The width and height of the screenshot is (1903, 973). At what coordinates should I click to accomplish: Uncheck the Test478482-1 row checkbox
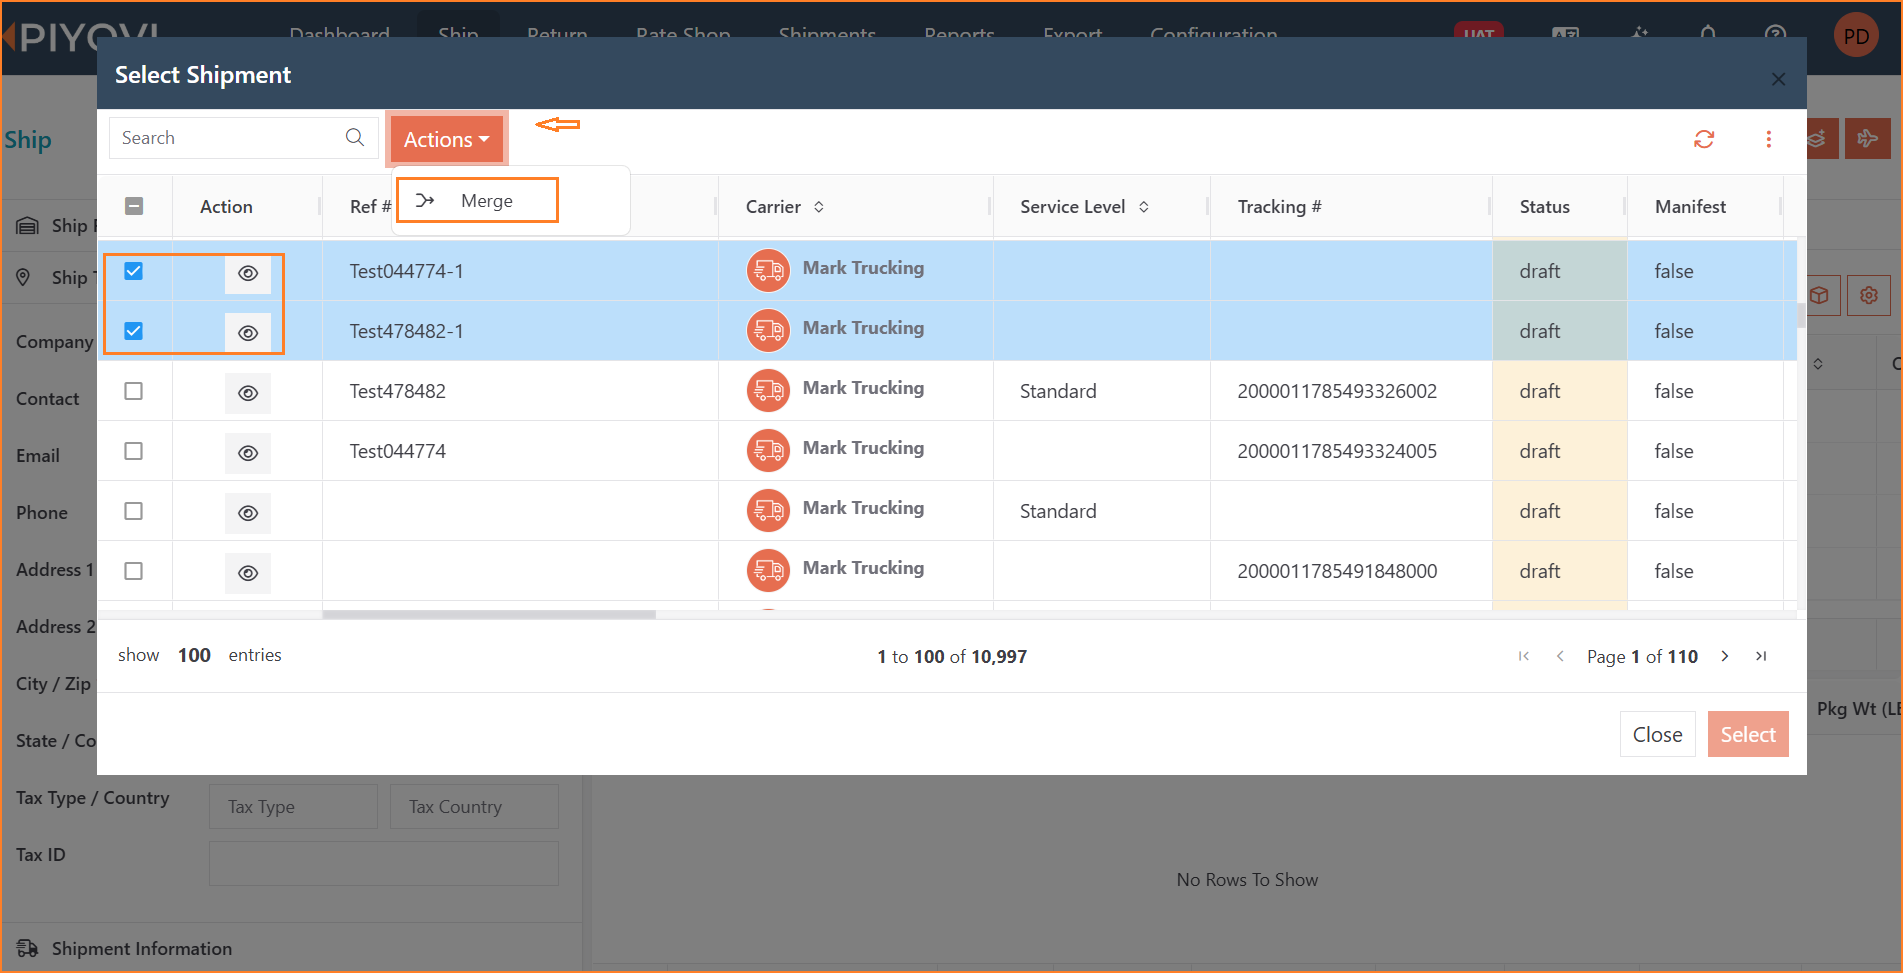pyautogui.click(x=133, y=331)
